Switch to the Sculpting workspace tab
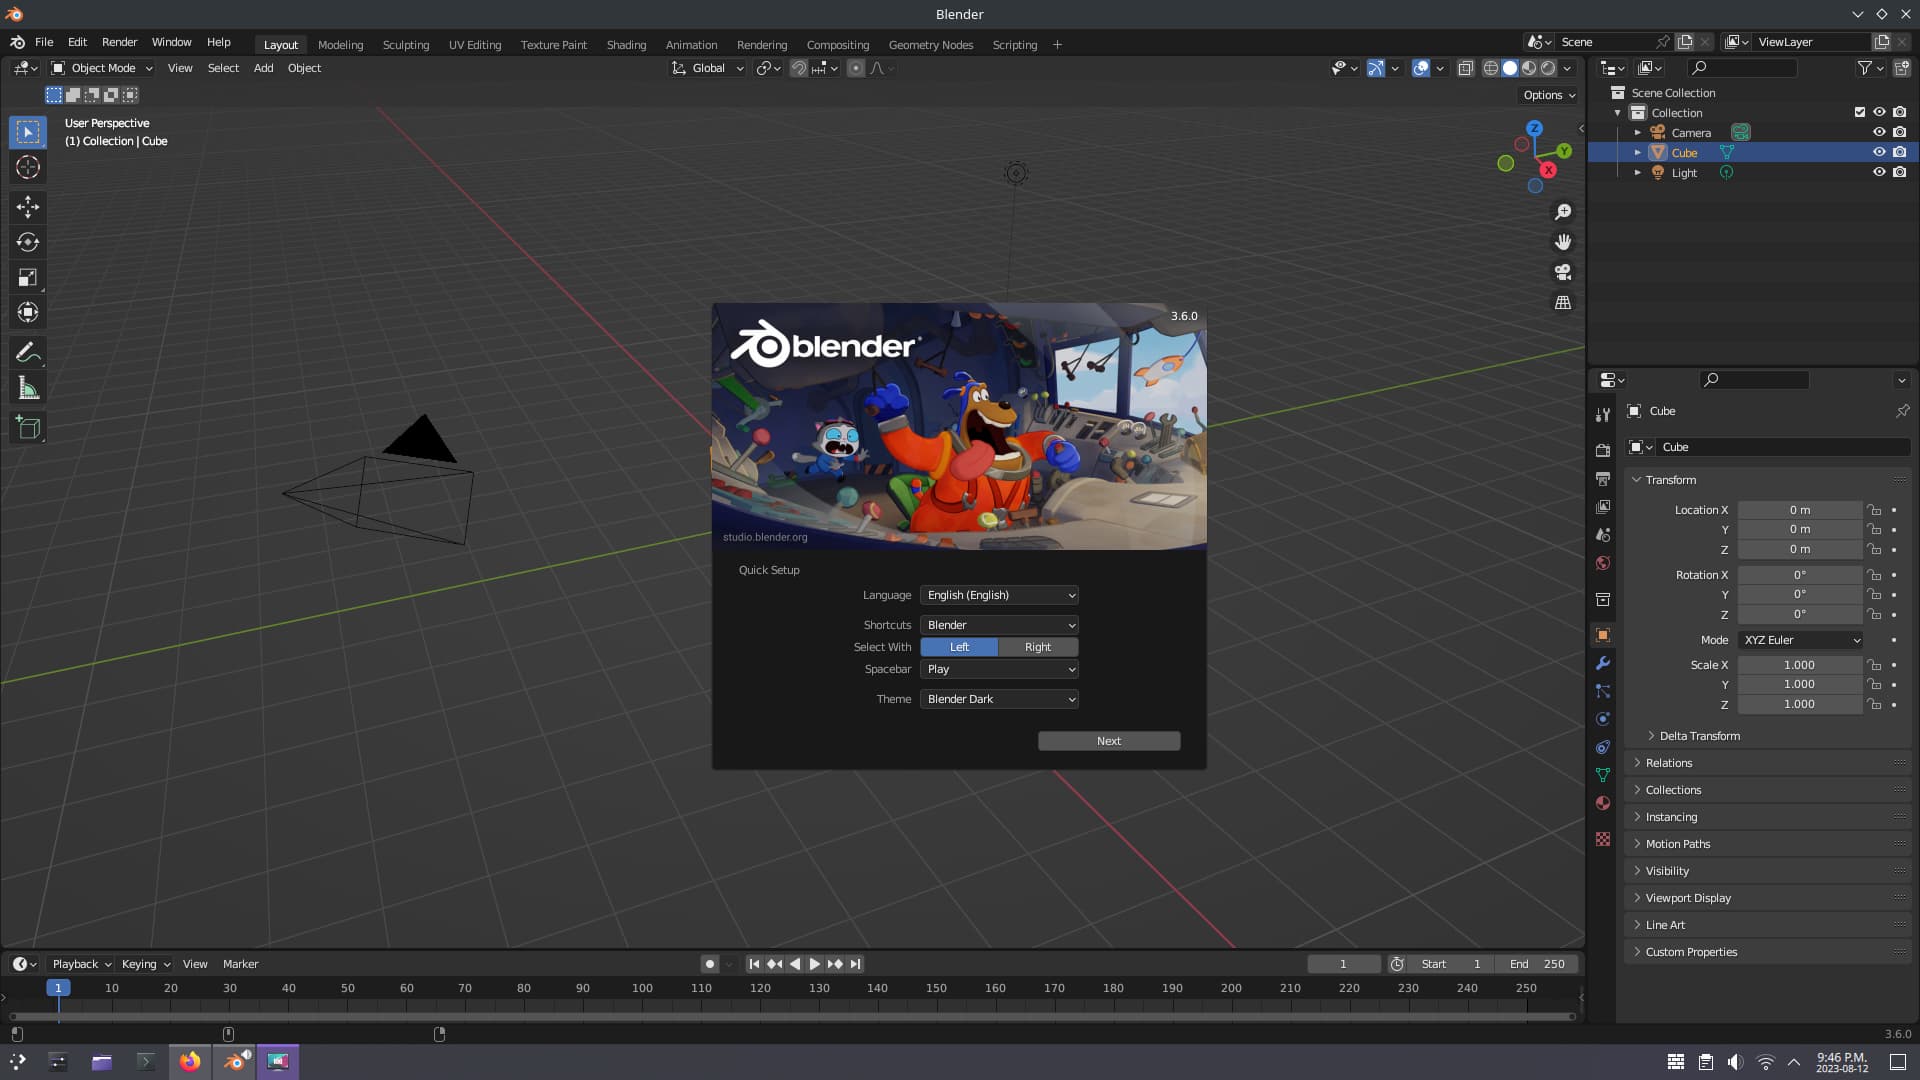 click(405, 45)
